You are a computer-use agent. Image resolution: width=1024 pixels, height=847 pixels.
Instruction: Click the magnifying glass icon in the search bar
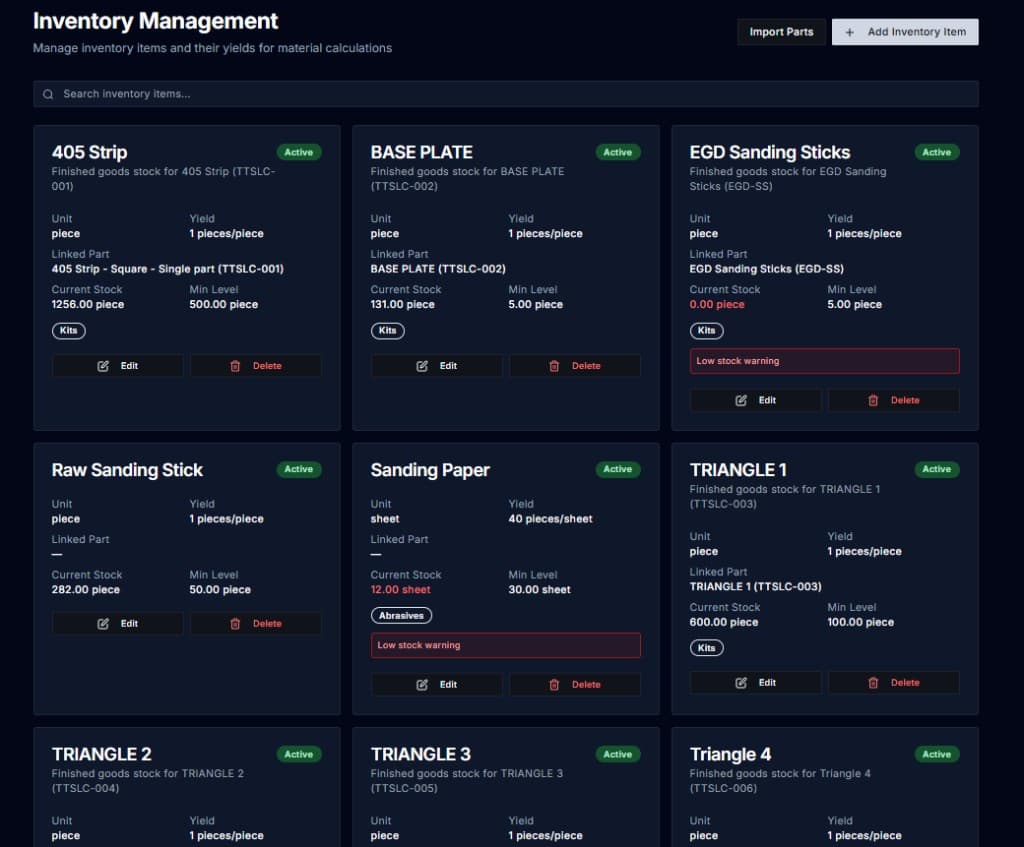point(48,93)
